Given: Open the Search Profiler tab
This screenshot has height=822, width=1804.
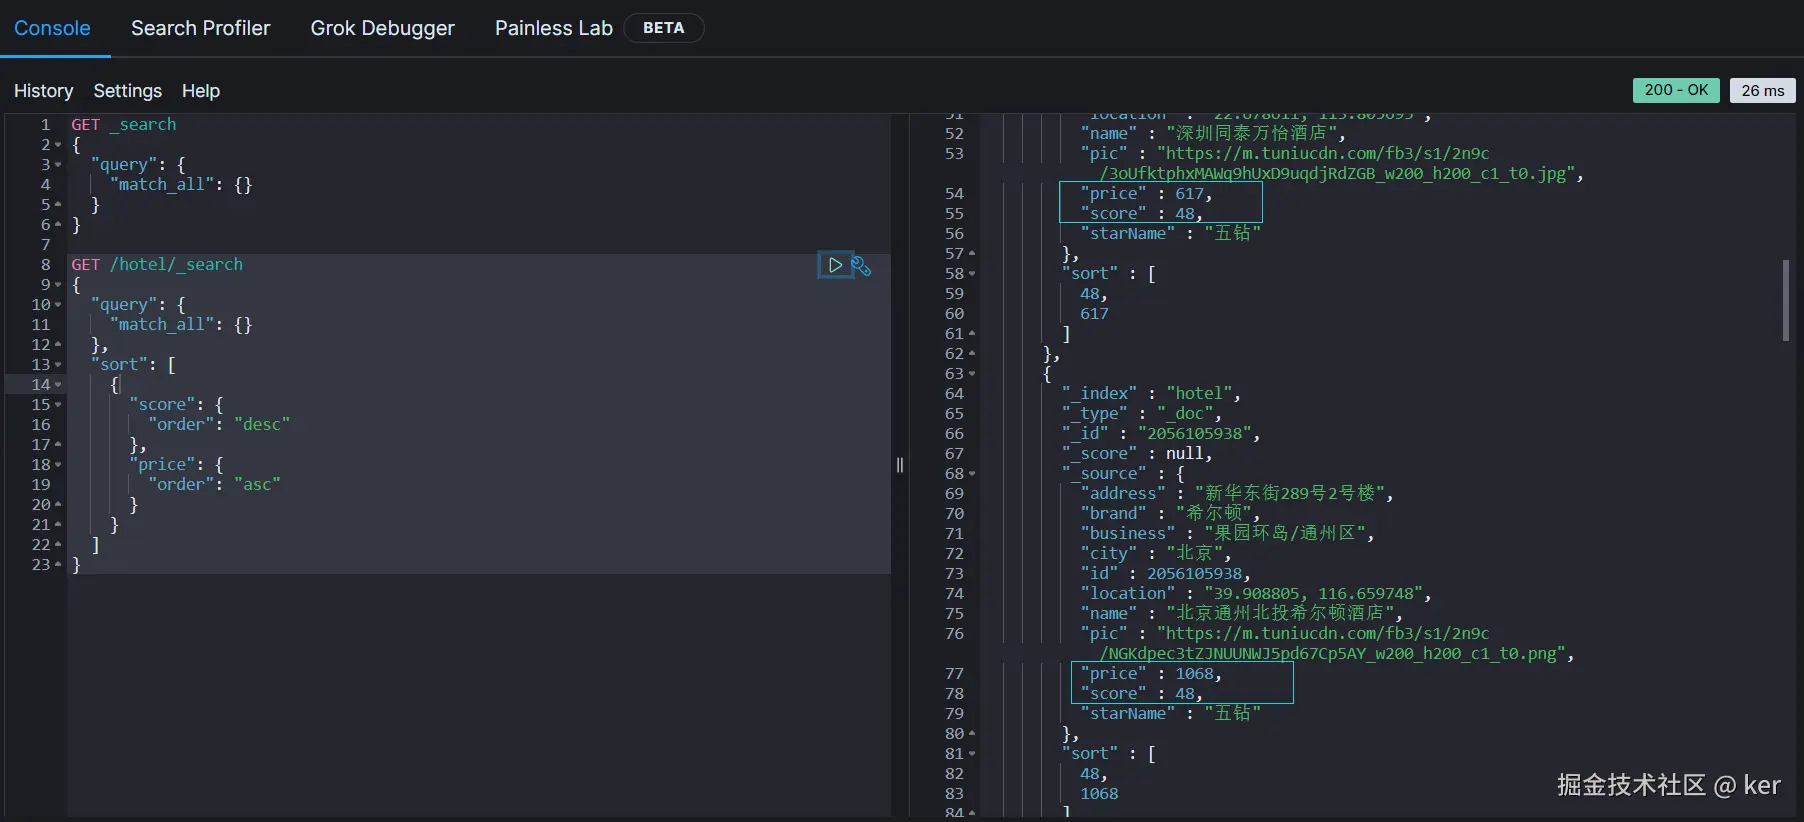Looking at the screenshot, I should [201, 28].
